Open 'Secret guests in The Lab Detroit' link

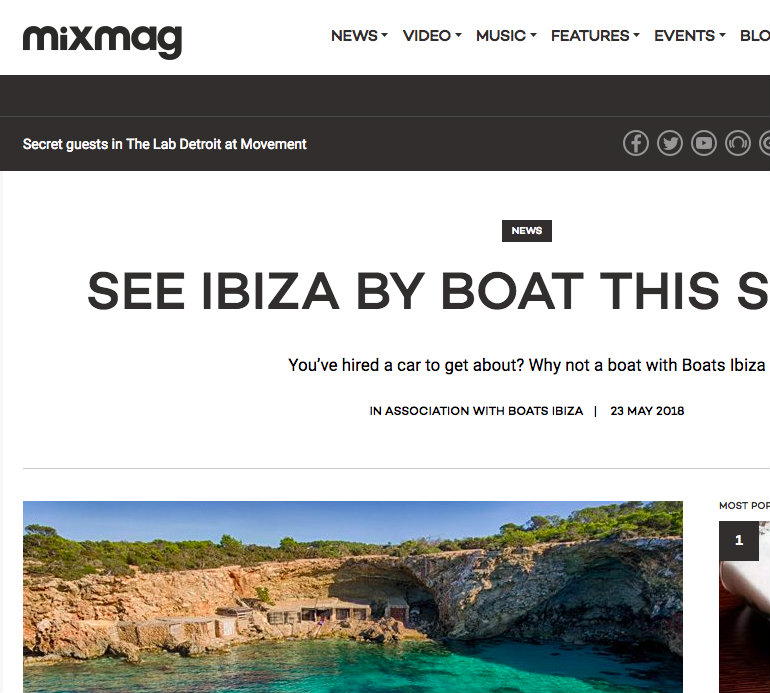pos(165,144)
